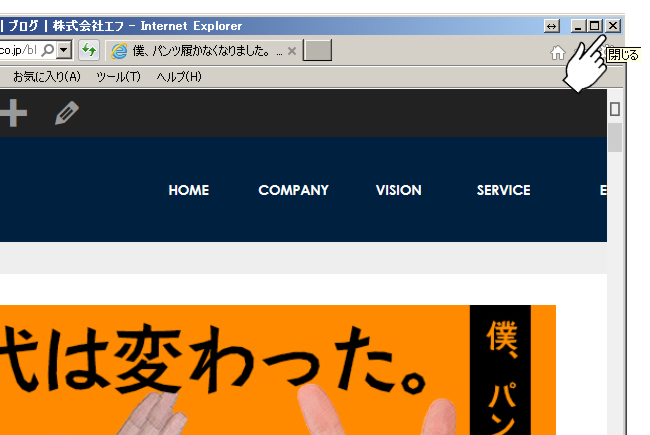This screenshot has width=650, height=435.
Task: Open the お気に入り(A) favorites menu
Action: tap(46, 77)
